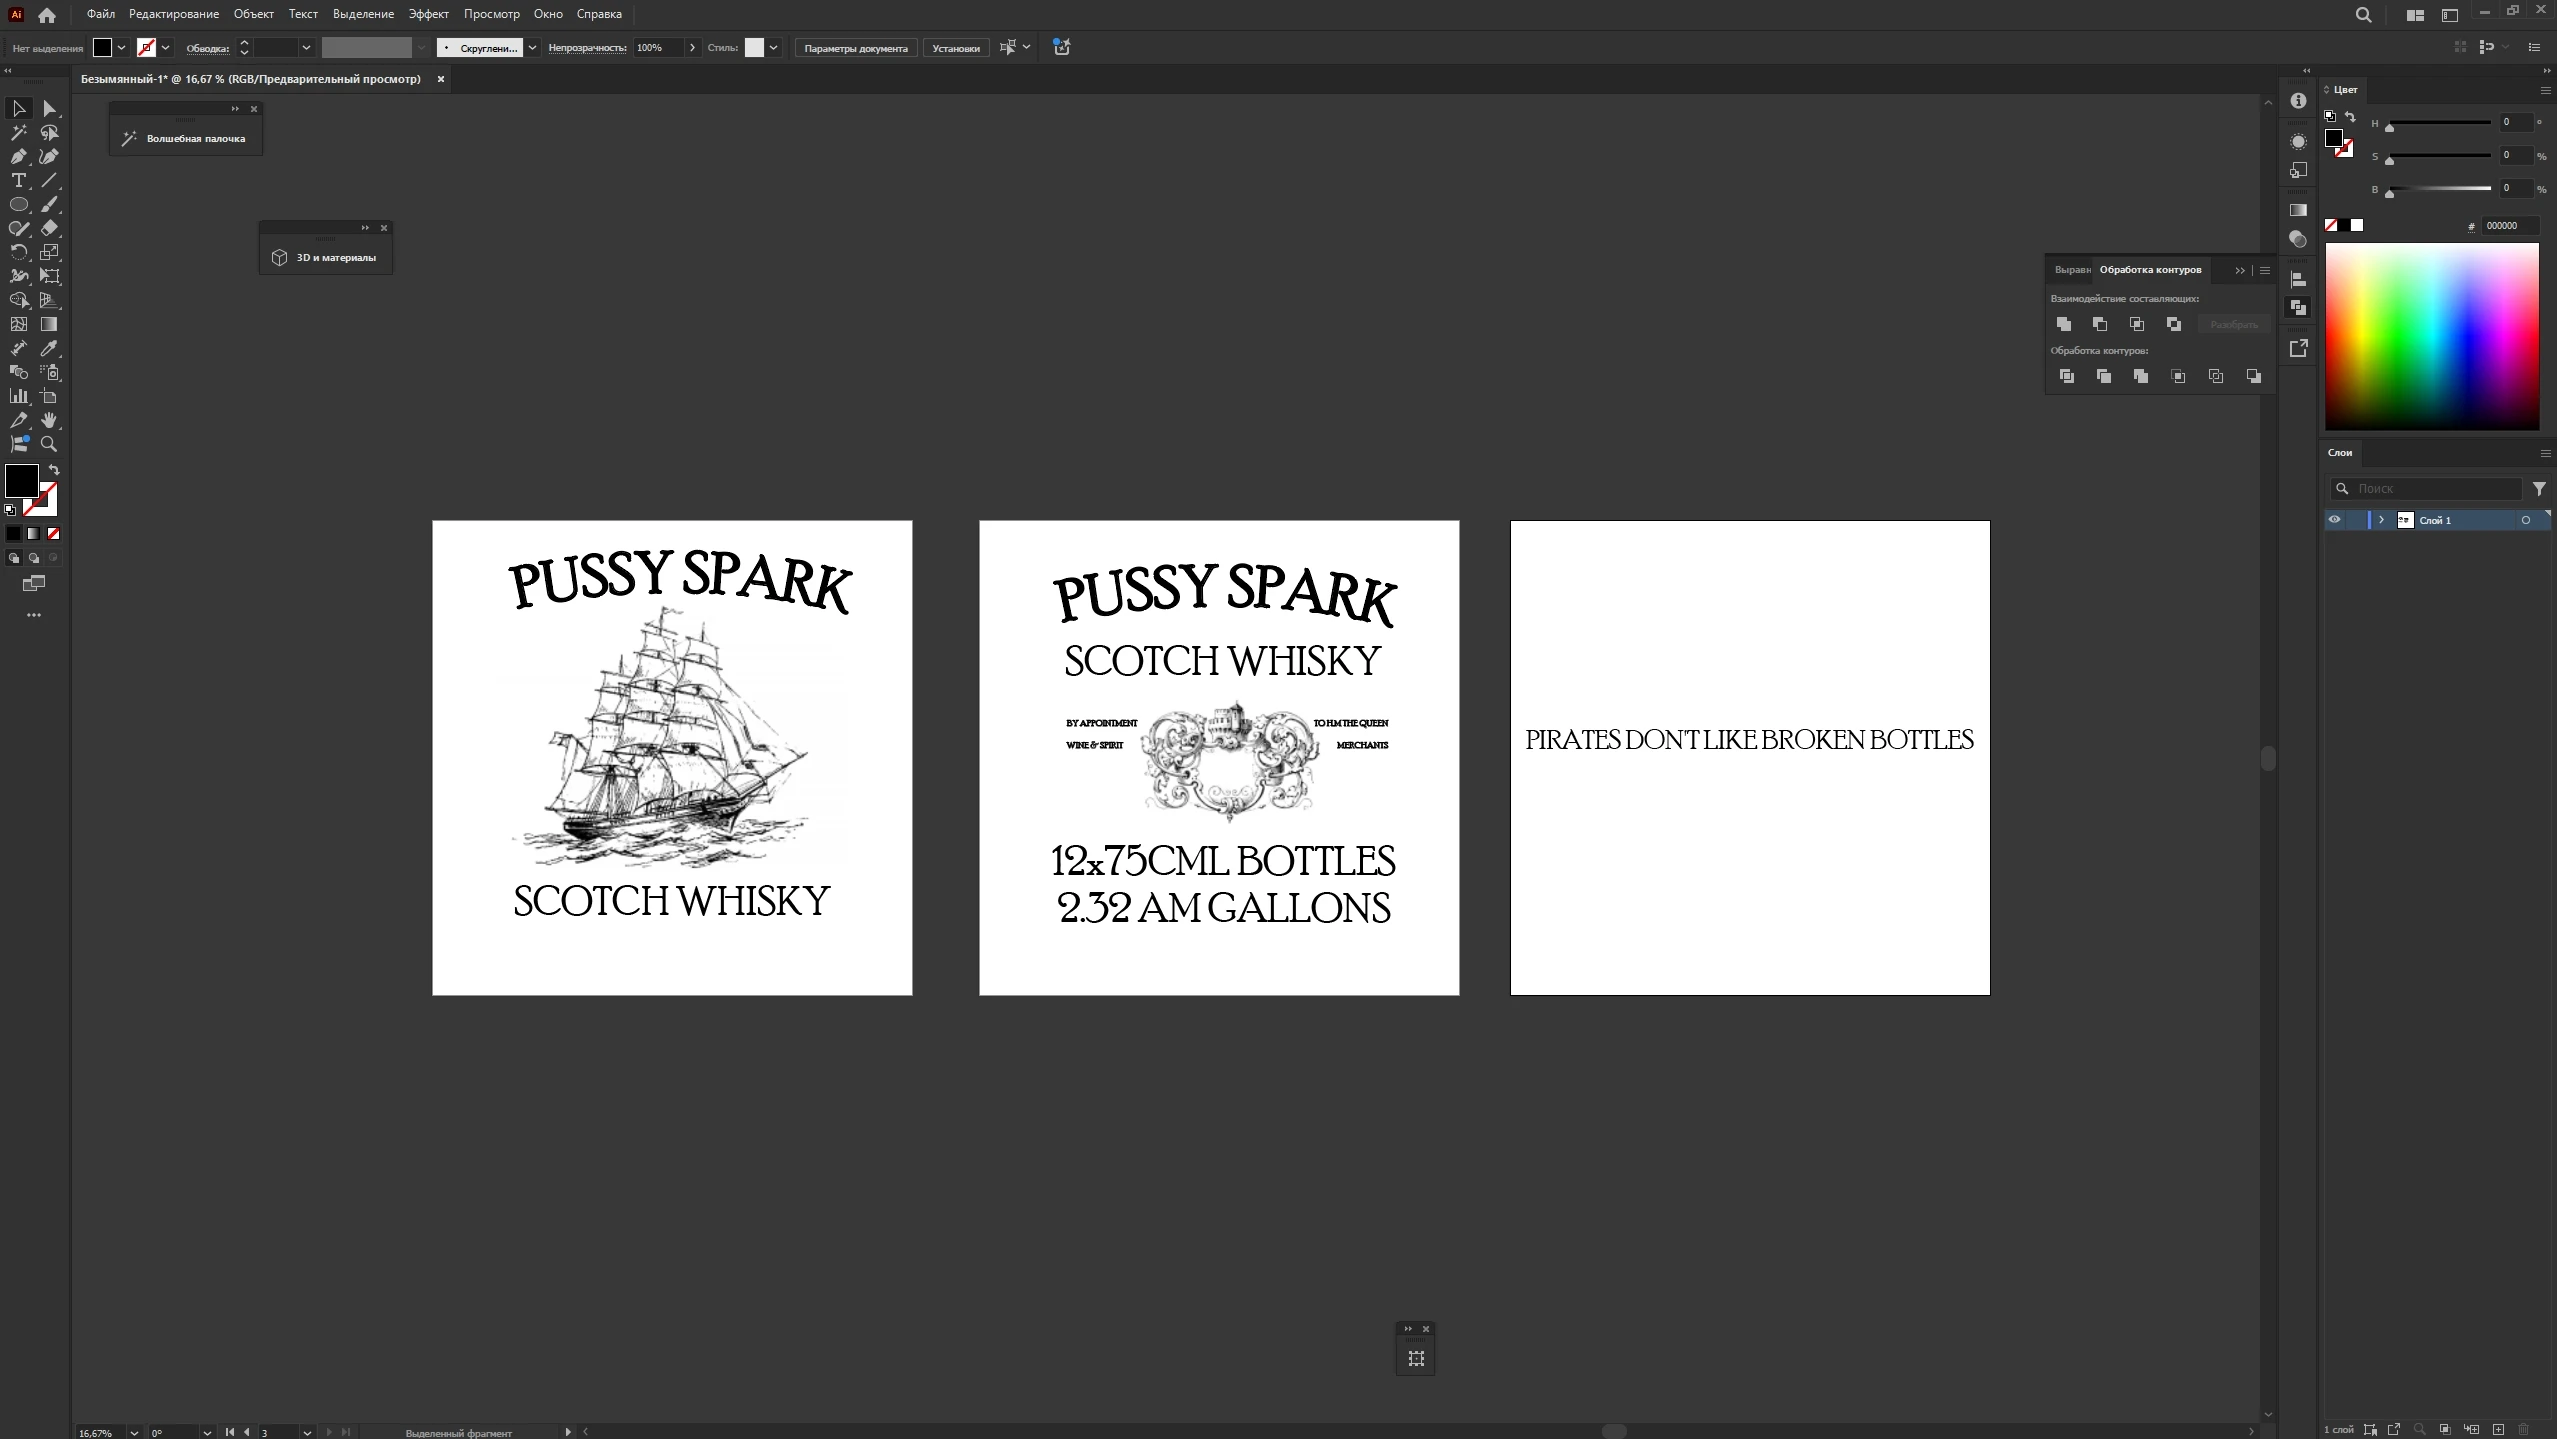
Task: Select the Direct Selection tool
Action: point(48,108)
